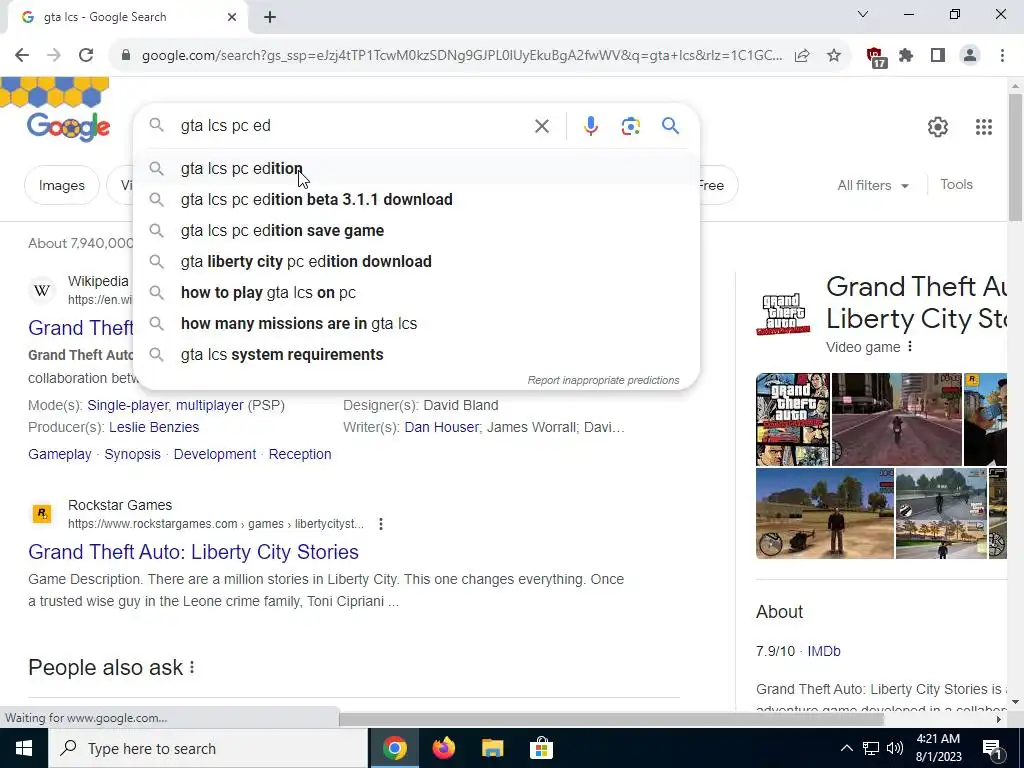This screenshot has width=1024, height=768.
Task: Go forward with the browser forward arrow
Action: [x=54, y=56]
